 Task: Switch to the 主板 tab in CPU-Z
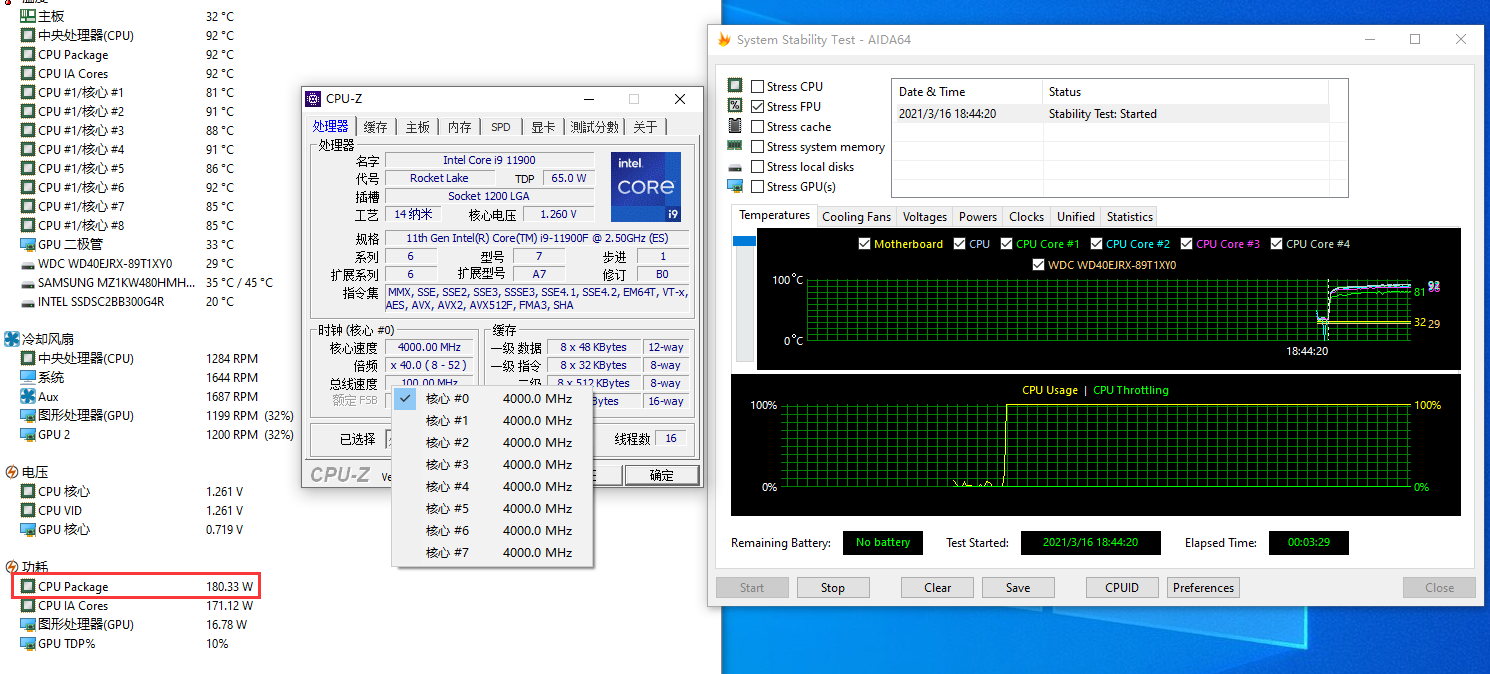pos(418,127)
